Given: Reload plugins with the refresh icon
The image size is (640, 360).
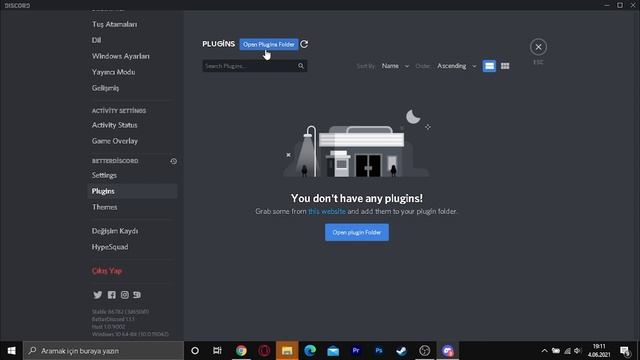Looking at the screenshot, I should 304,44.
